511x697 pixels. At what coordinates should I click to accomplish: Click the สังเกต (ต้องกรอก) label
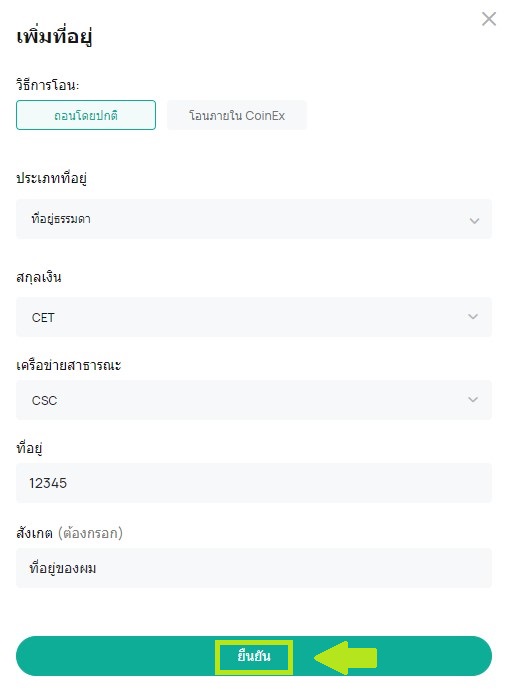coord(69,533)
